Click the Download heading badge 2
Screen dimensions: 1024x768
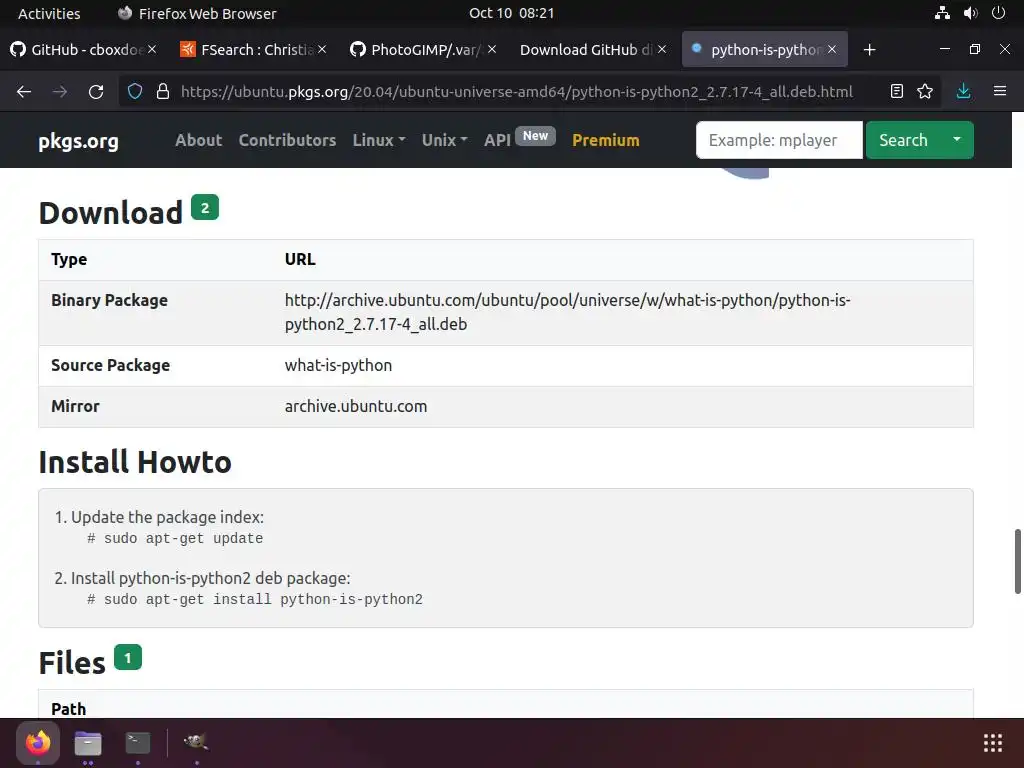pyautogui.click(x=204, y=208)
